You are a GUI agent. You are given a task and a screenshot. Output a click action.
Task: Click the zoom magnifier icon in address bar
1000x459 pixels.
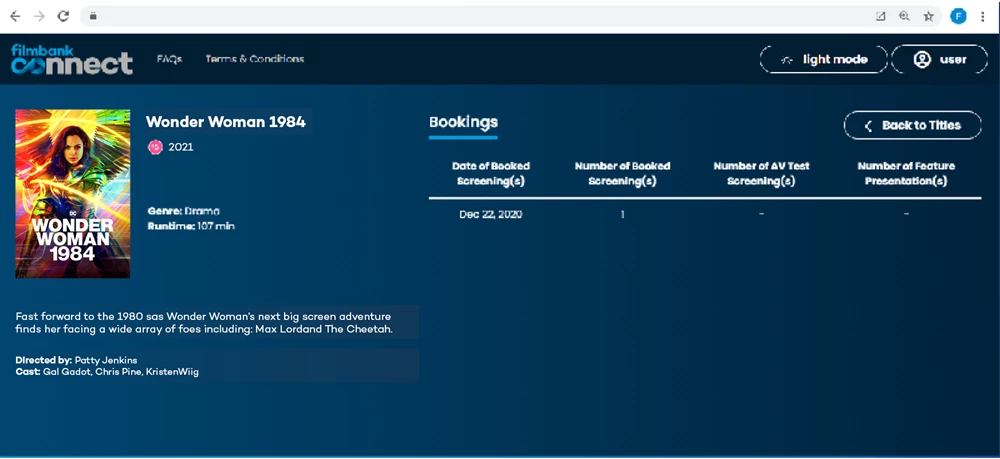coord(904,16)
